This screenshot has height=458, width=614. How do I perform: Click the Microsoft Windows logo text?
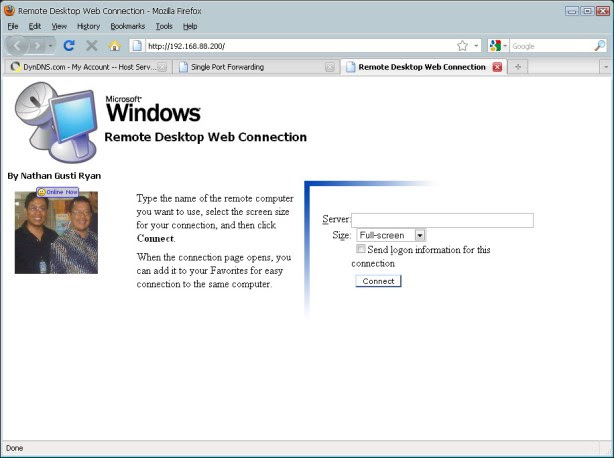(x=153, y=109)
